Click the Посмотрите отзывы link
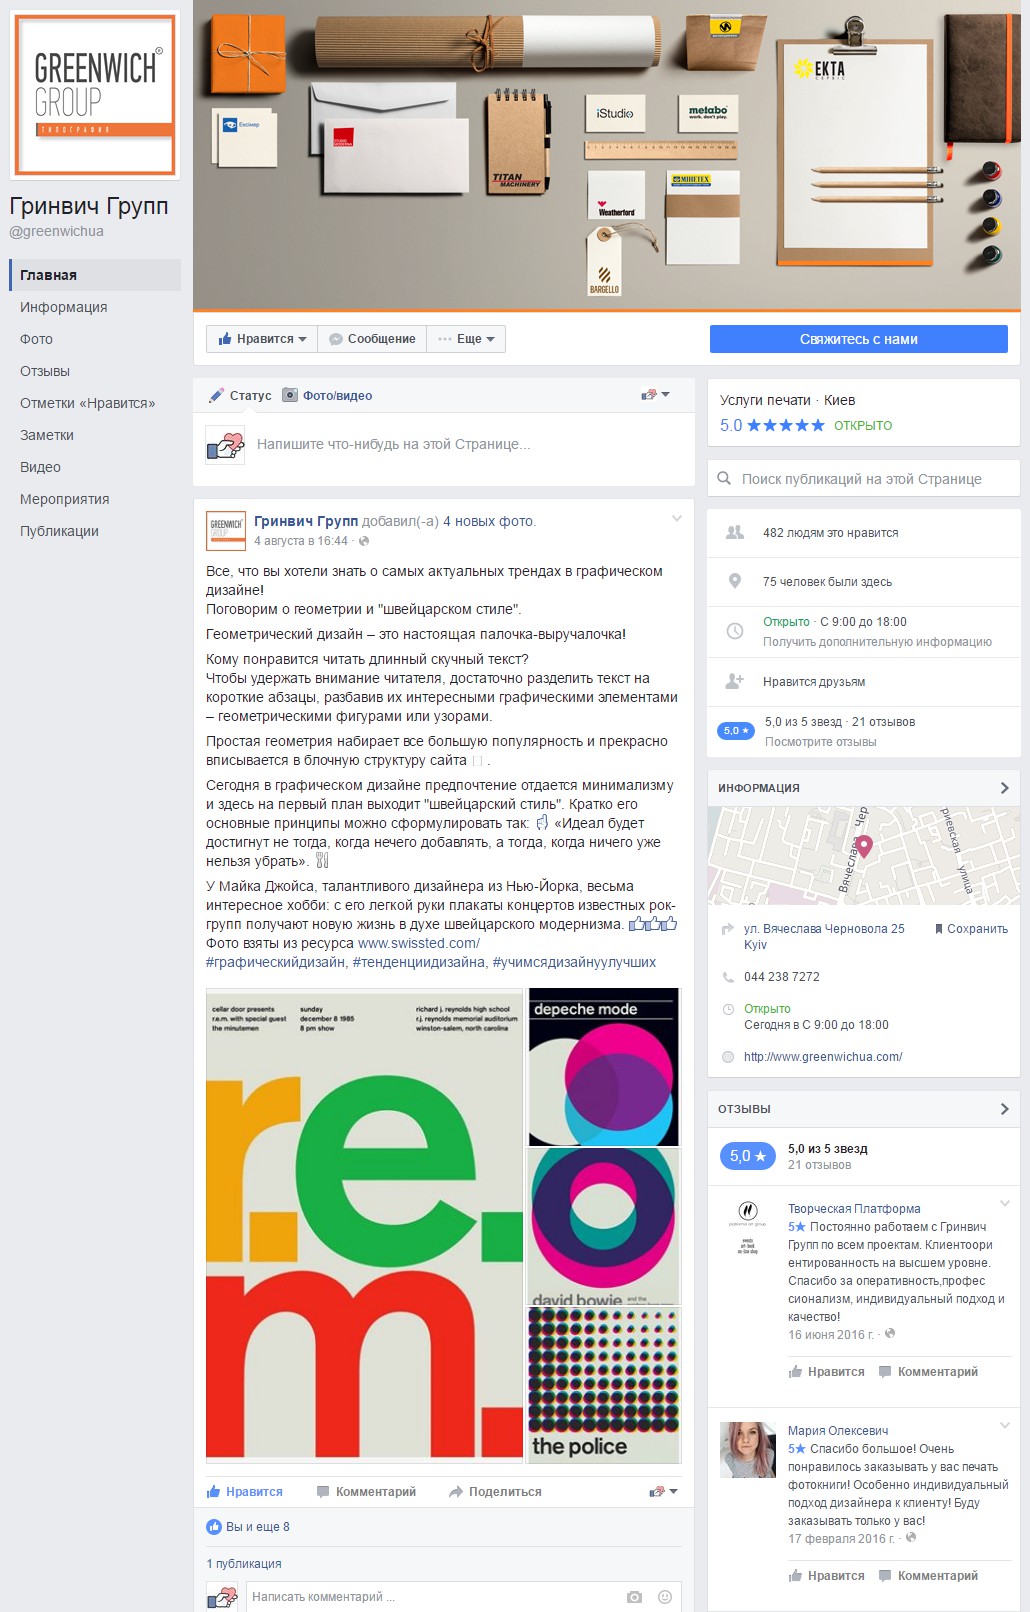1030x1612 pixels. [820, 742]
